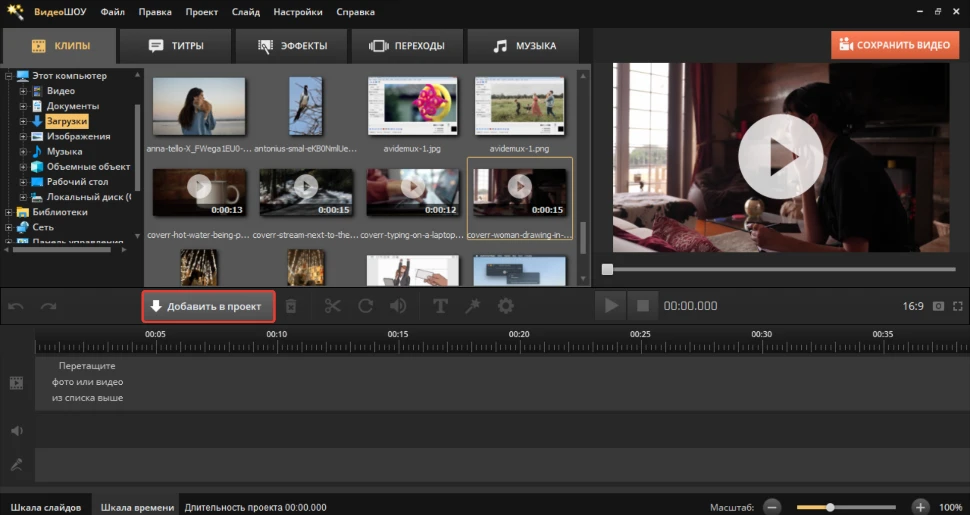
Task: Click the camera snapshot icon
Action: 938,306
